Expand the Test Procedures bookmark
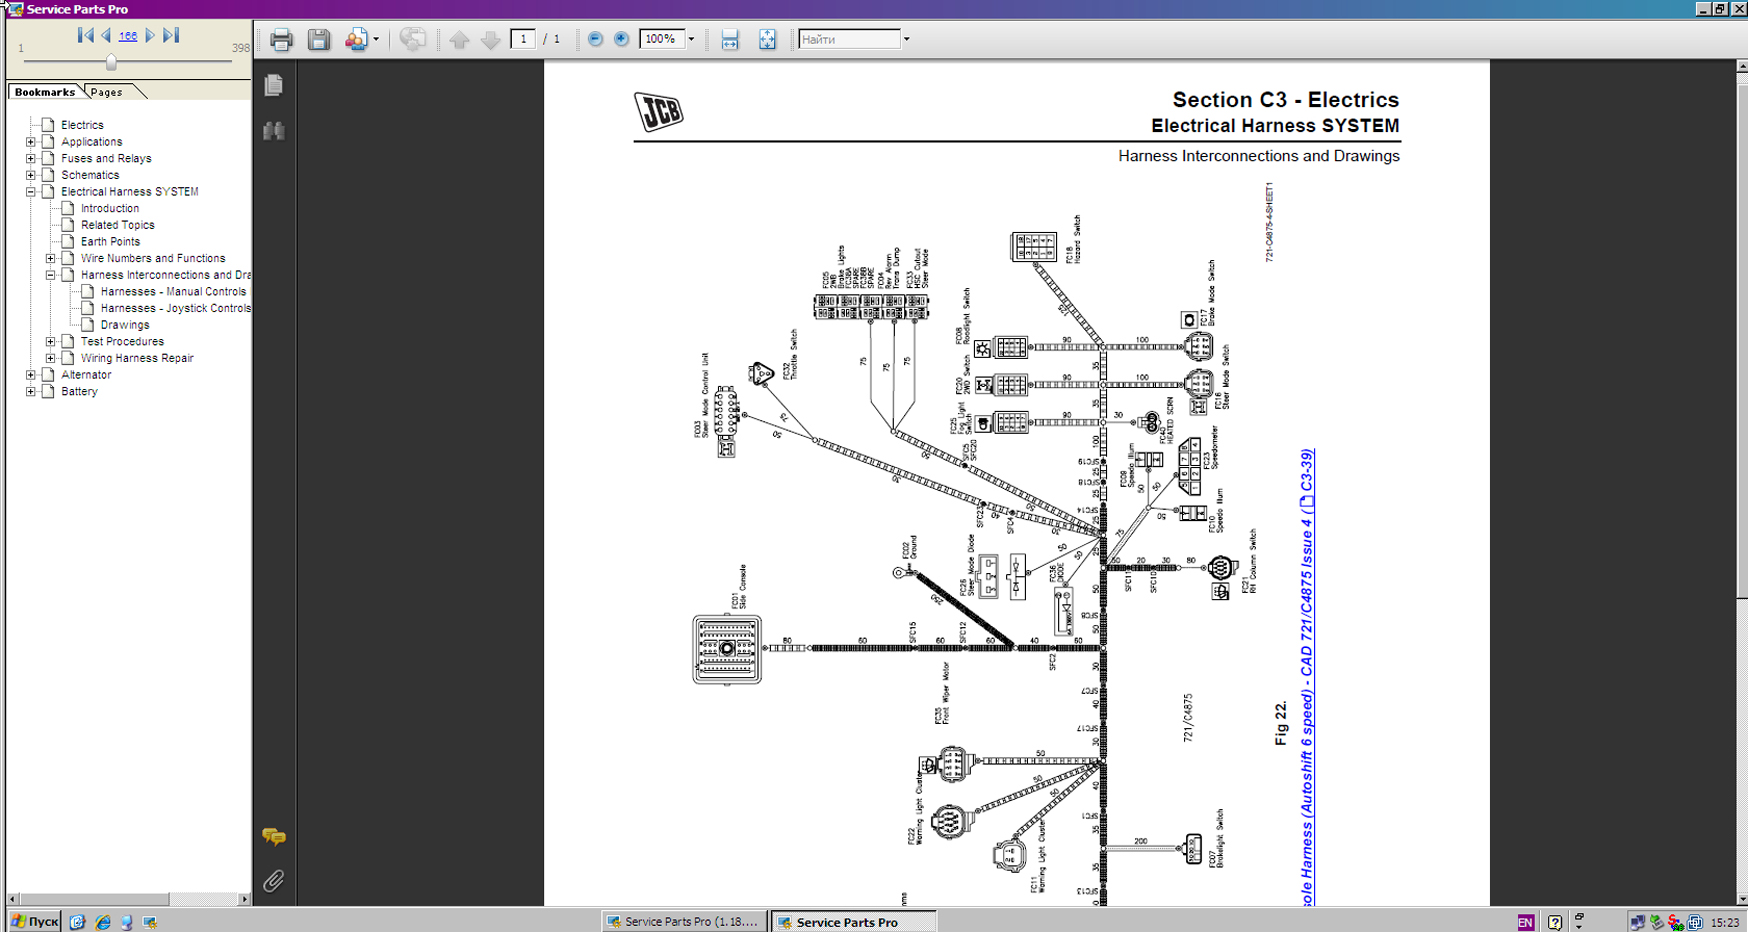1748x932 pixels. pos(51,342)
